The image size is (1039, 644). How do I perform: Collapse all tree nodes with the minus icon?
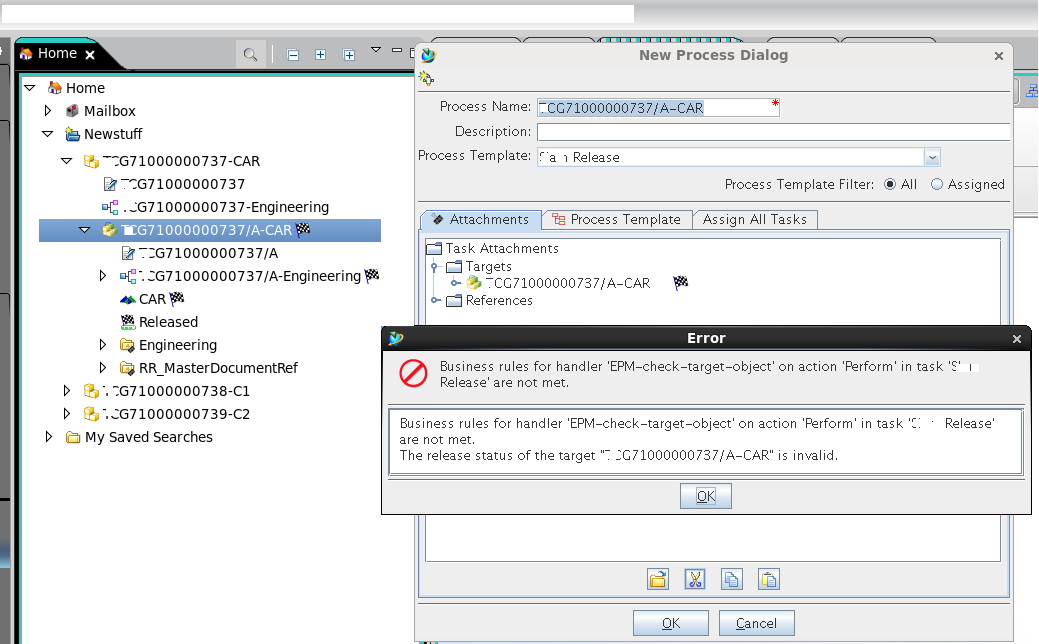pos(291,54)
